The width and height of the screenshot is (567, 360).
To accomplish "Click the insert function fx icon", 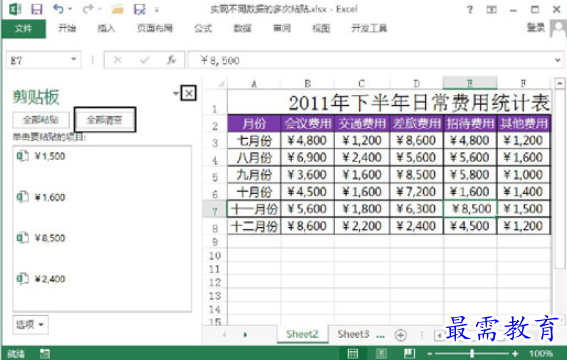I will (171, 60).
